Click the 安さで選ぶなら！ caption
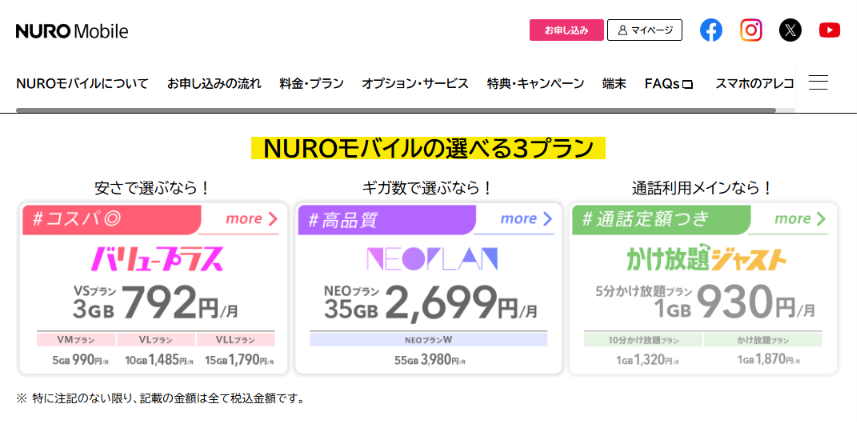The height and width of the screenshot is (422, 857). pyautogui.click(x=152, y=189)
